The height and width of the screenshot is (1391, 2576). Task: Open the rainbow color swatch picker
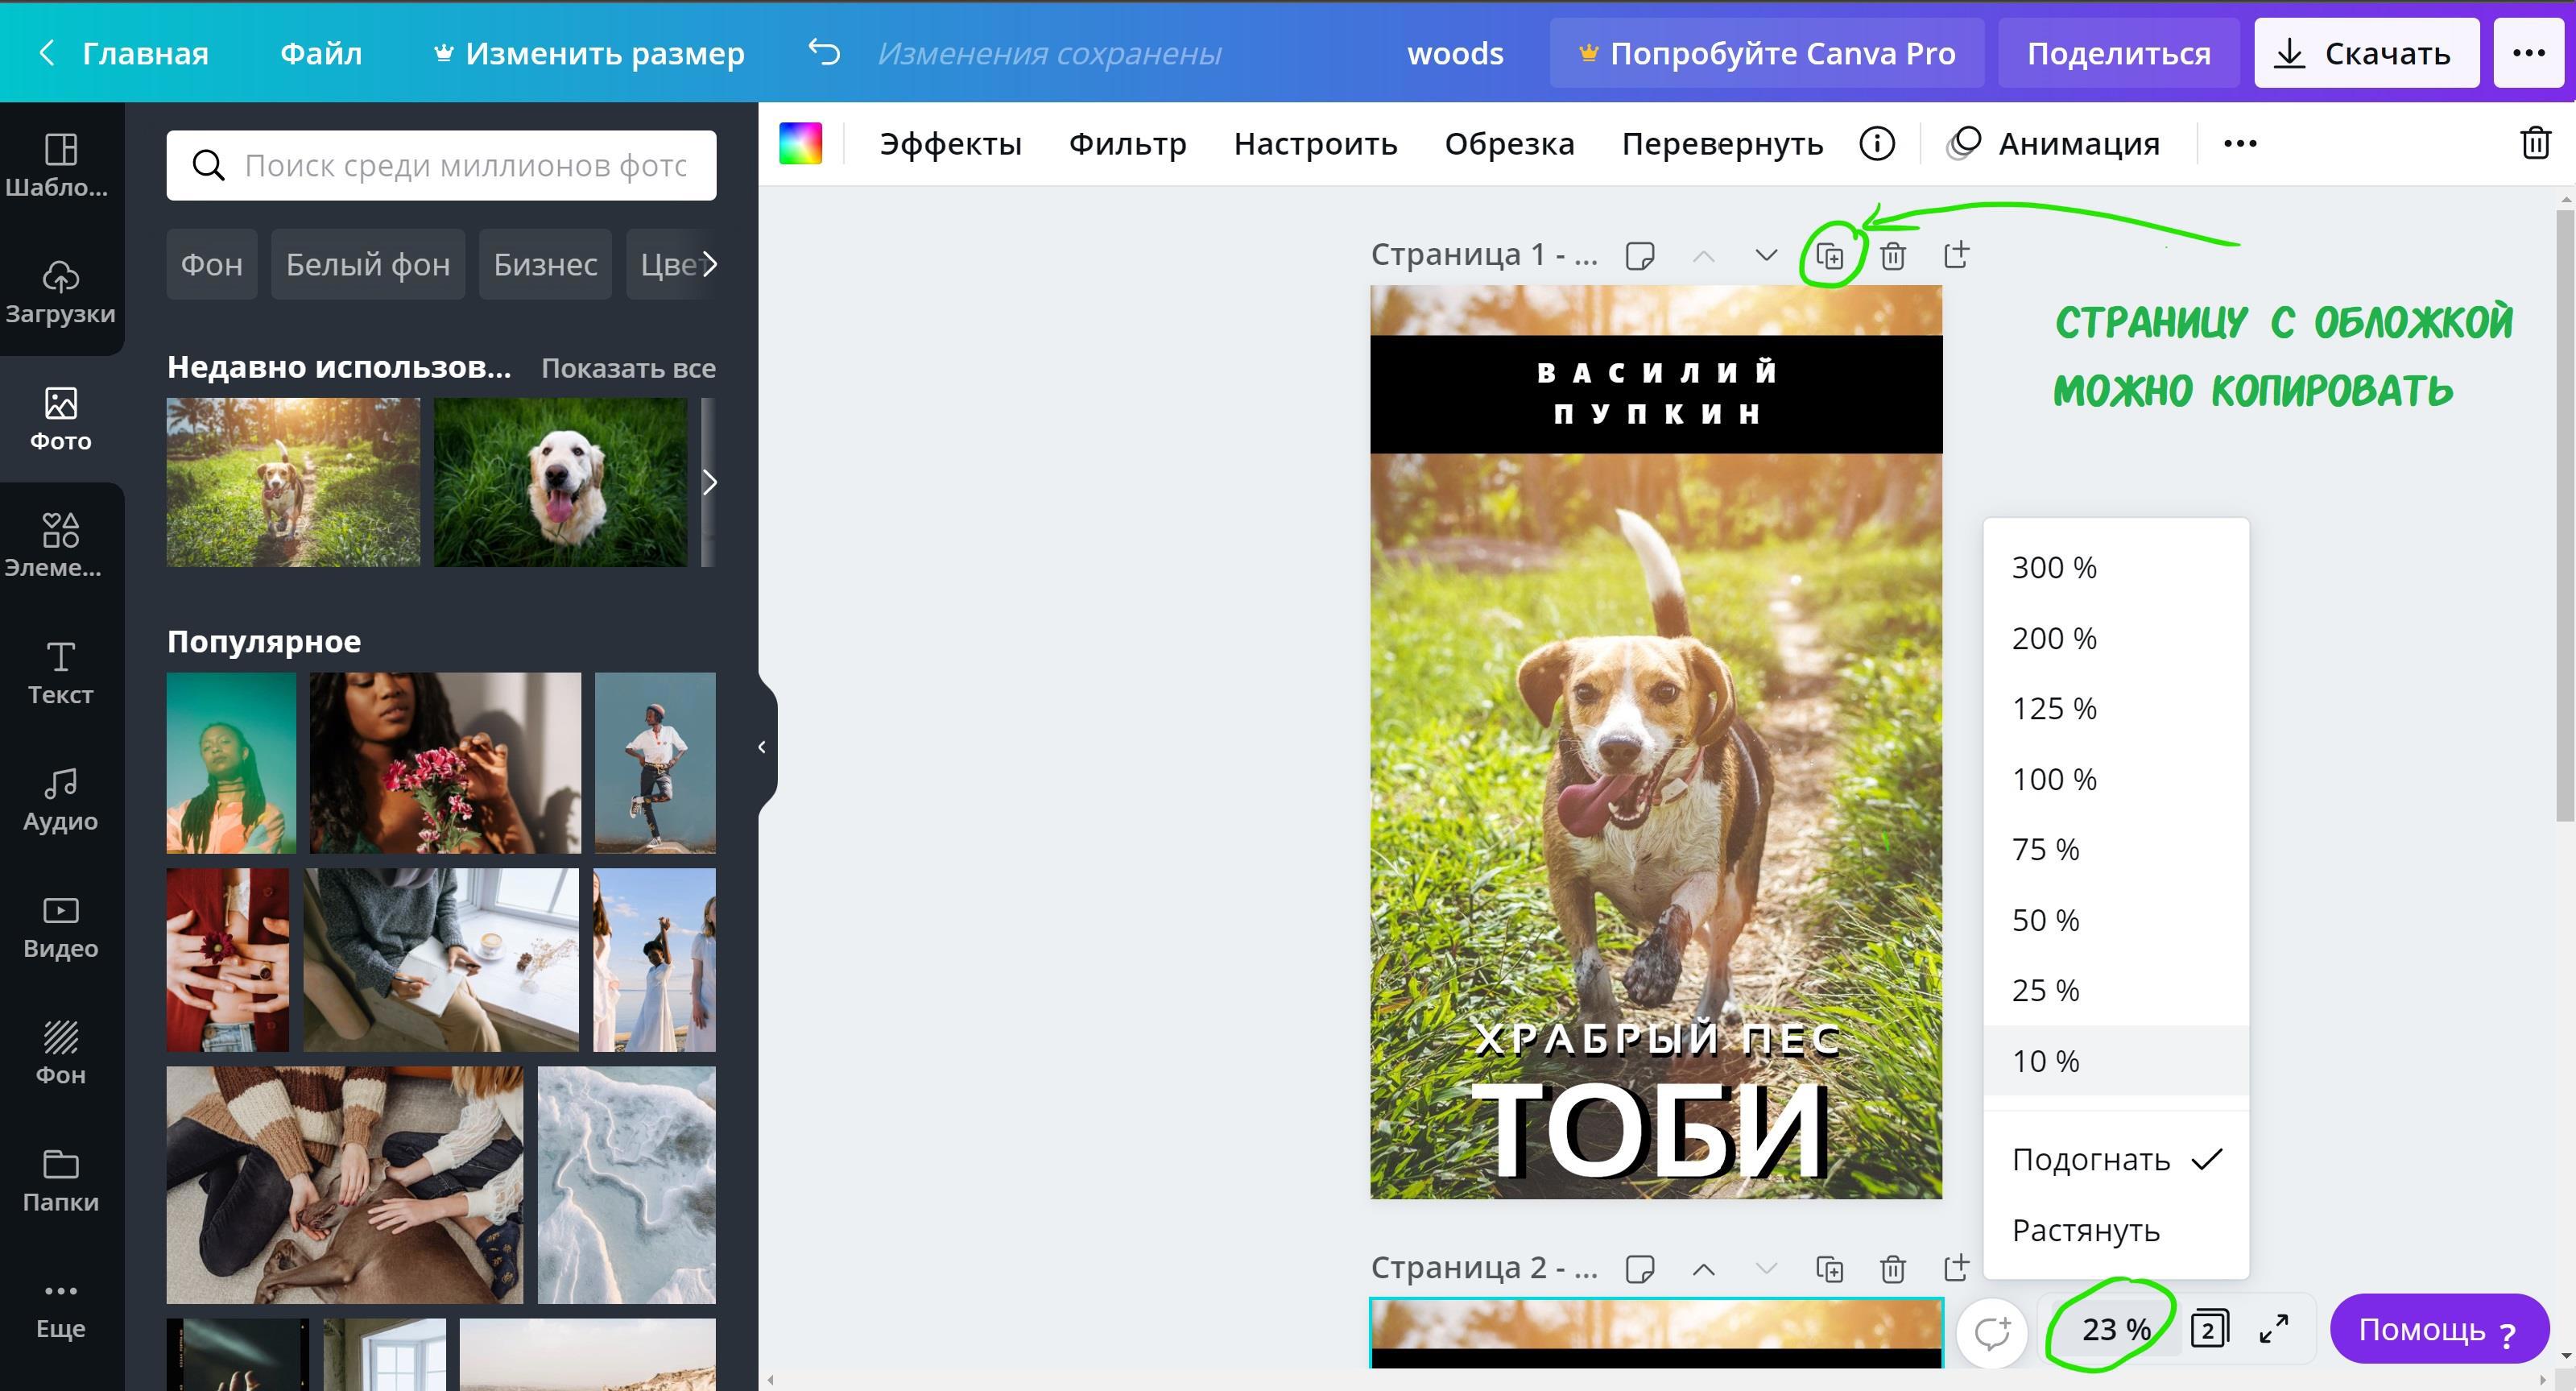click(800, 144)
